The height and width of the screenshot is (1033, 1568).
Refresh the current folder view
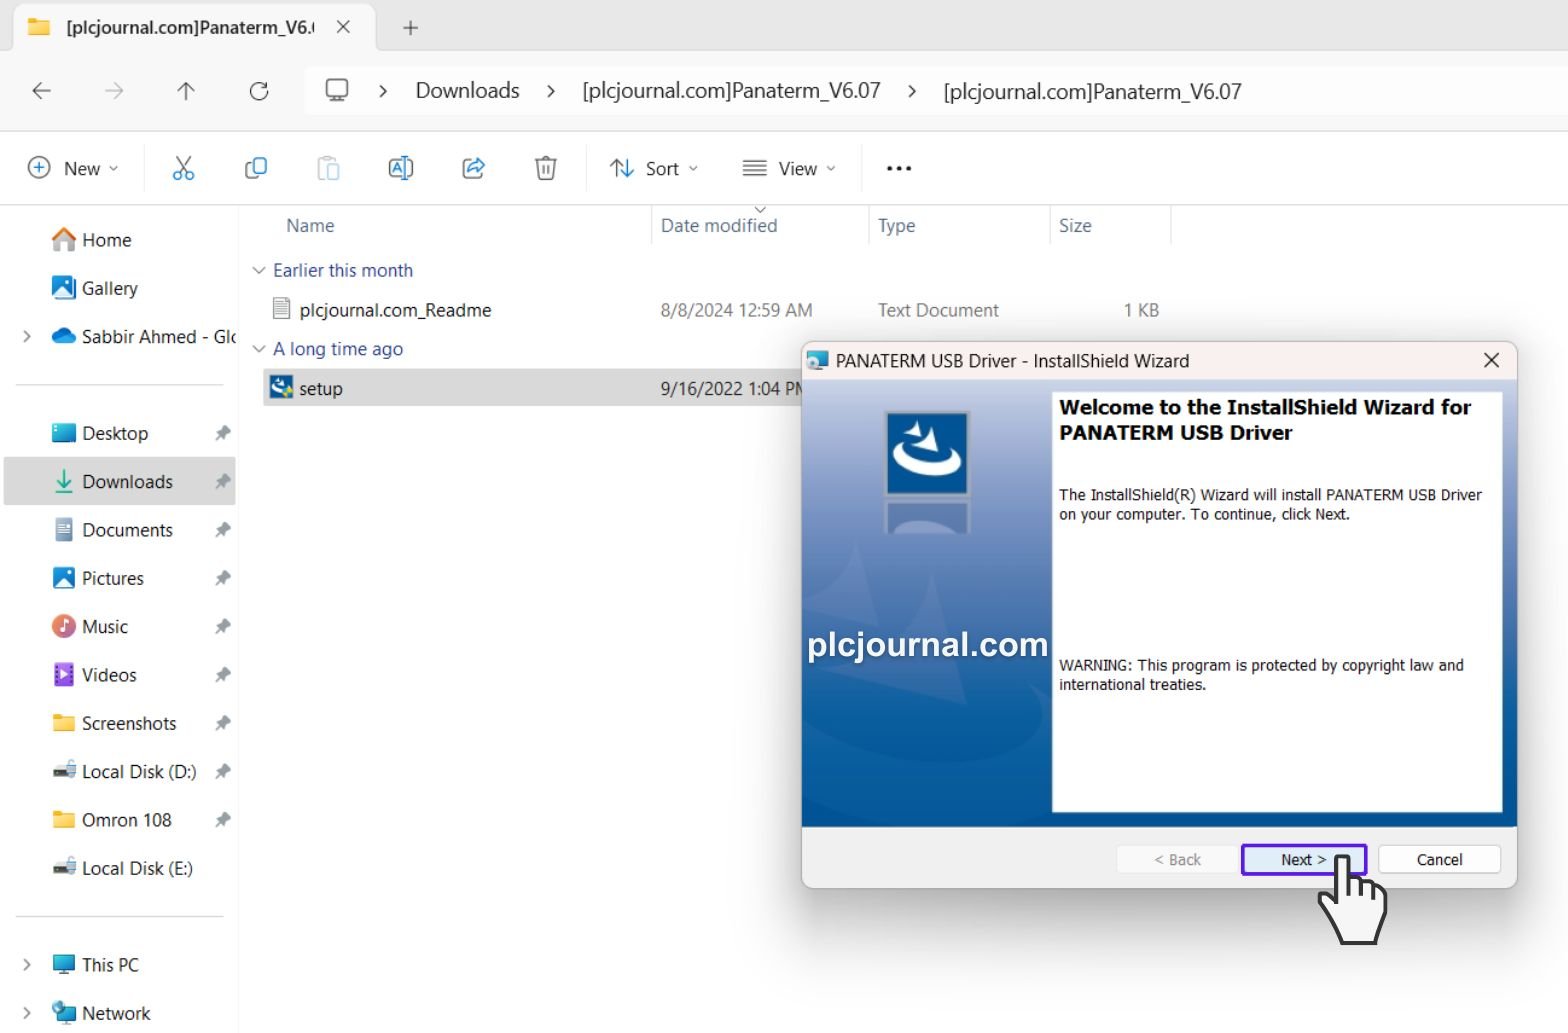259,91
